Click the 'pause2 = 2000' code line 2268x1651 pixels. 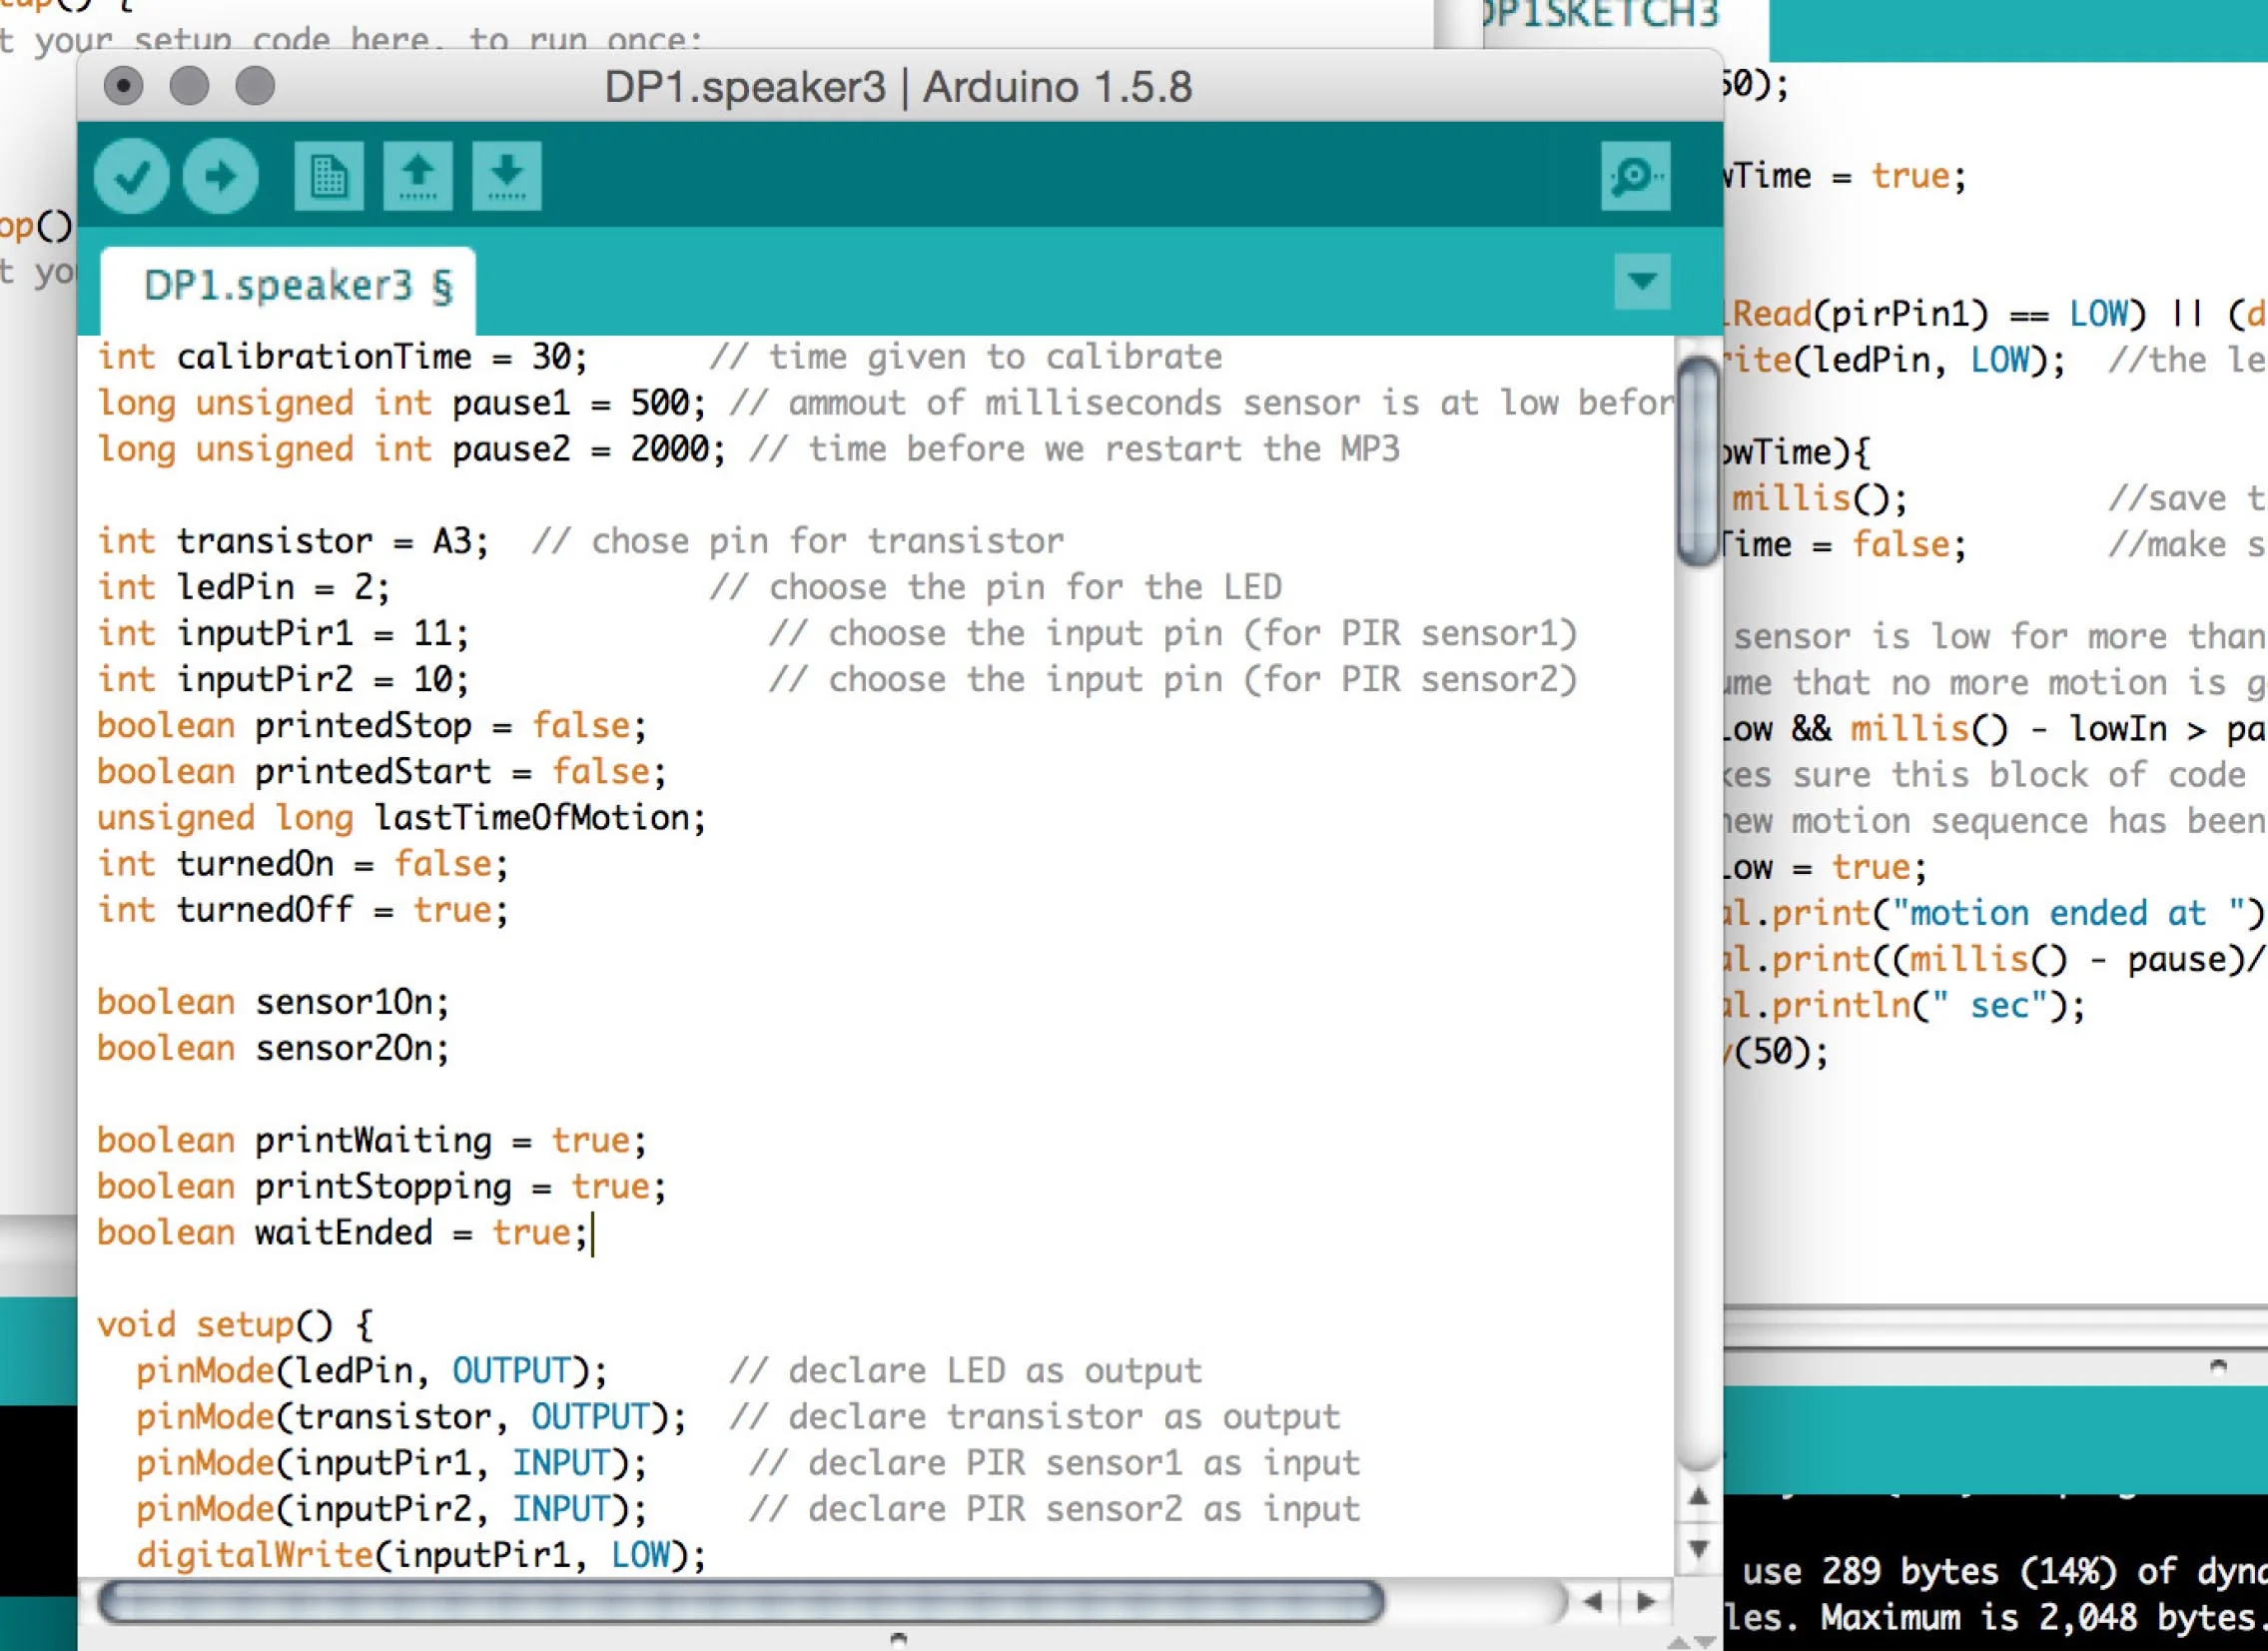pyautogui.click(x=411, y=449)
